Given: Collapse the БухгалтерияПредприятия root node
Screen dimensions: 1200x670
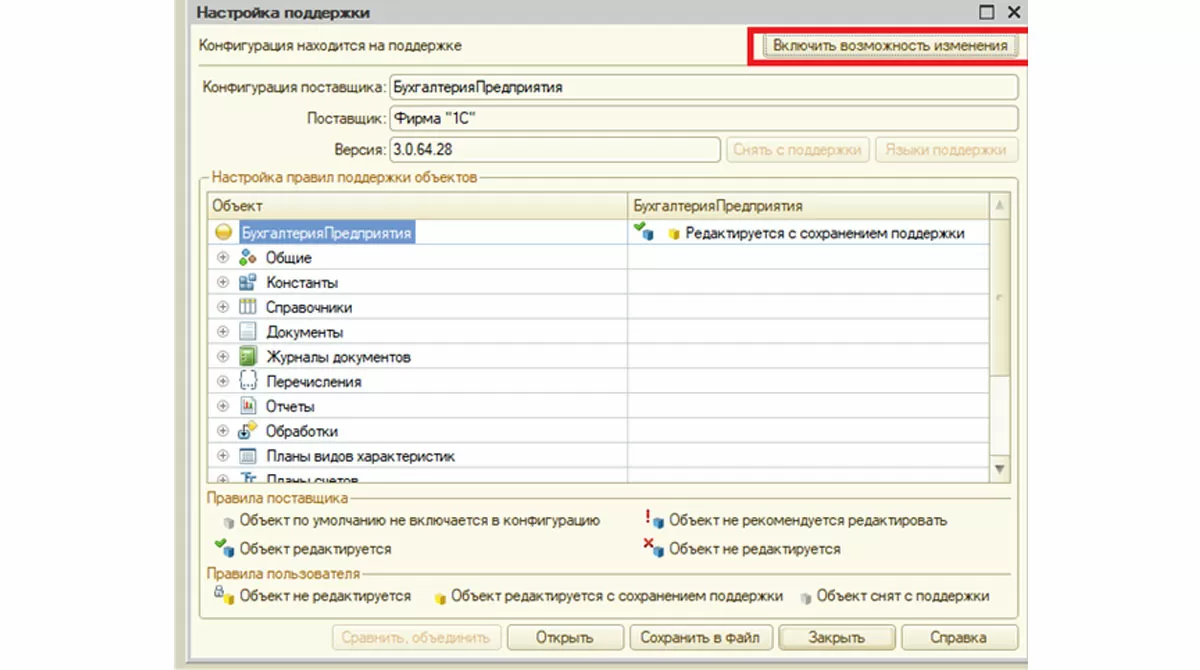Looking at the screenshot, I should pyautogui.click(x=223, y=232).
